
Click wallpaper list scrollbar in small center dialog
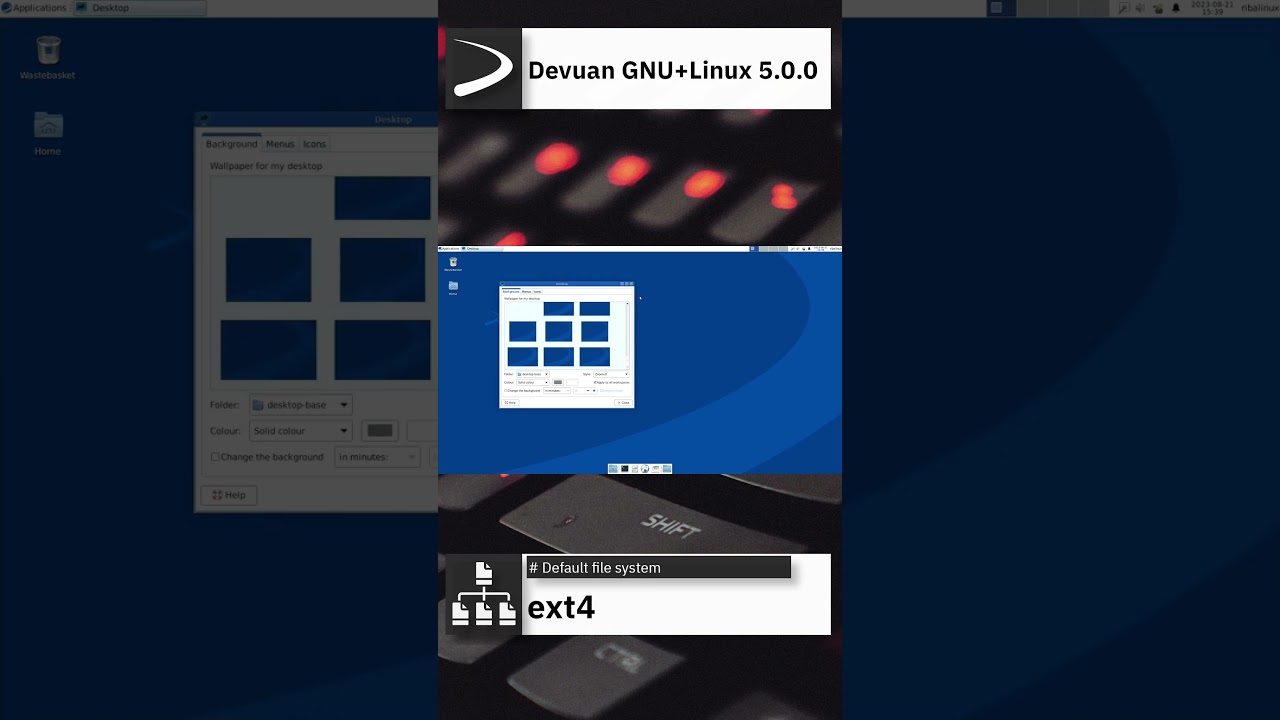coord(628,335)
